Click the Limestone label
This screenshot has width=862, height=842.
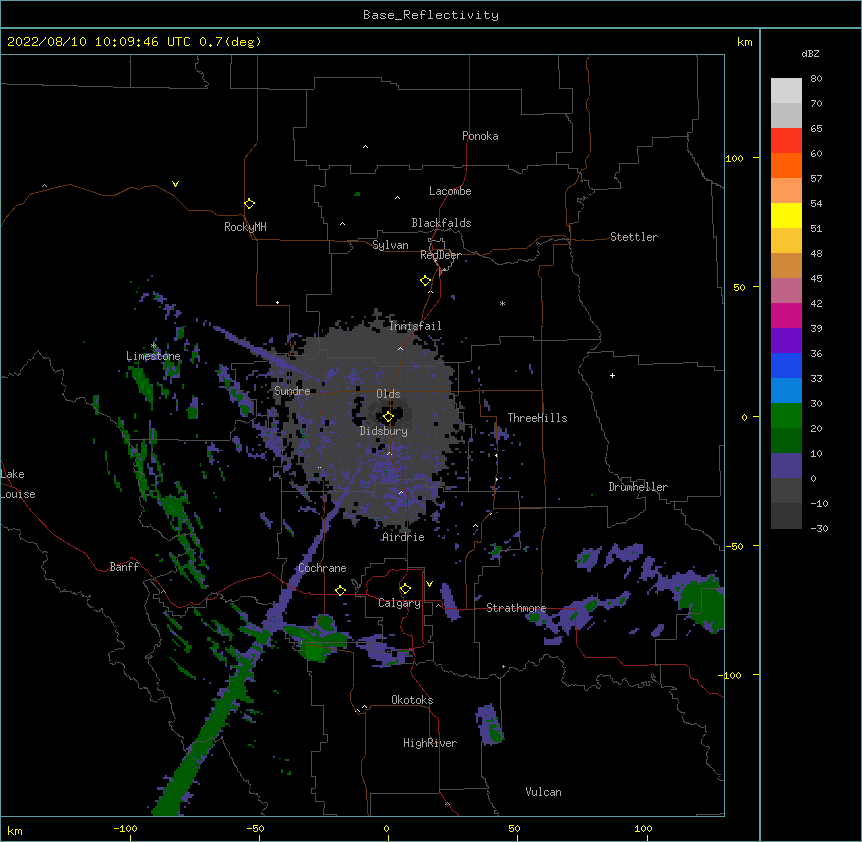click(x=153, y=356)
